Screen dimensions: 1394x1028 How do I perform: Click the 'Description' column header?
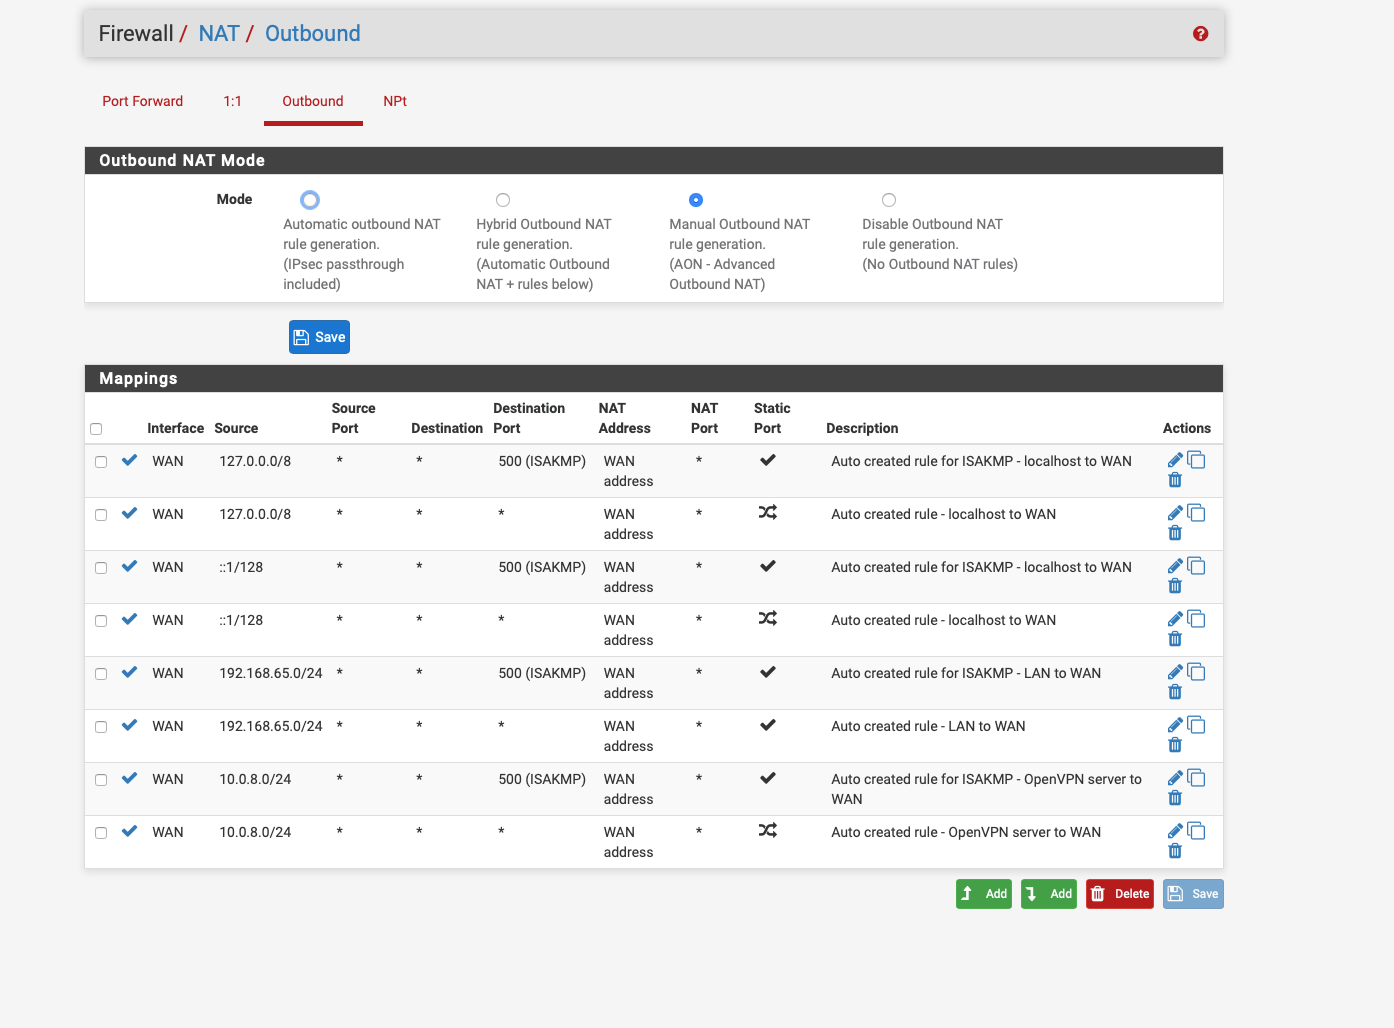pyautogui.click(x=862, y=428)
